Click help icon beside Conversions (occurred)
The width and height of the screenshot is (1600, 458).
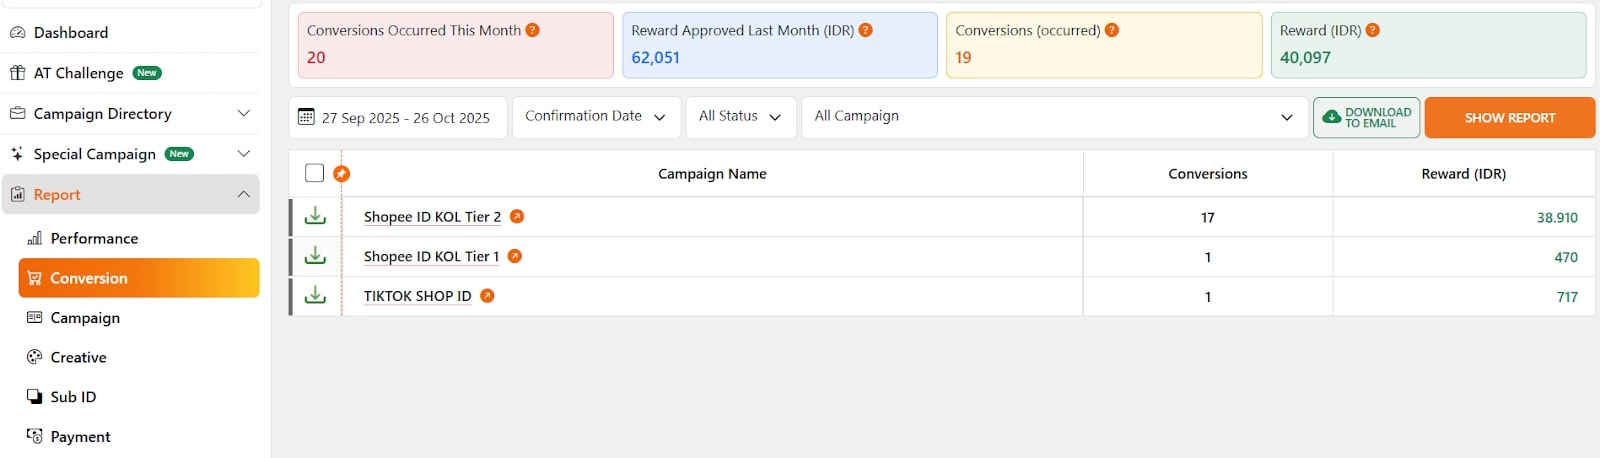coord(1112,30)
